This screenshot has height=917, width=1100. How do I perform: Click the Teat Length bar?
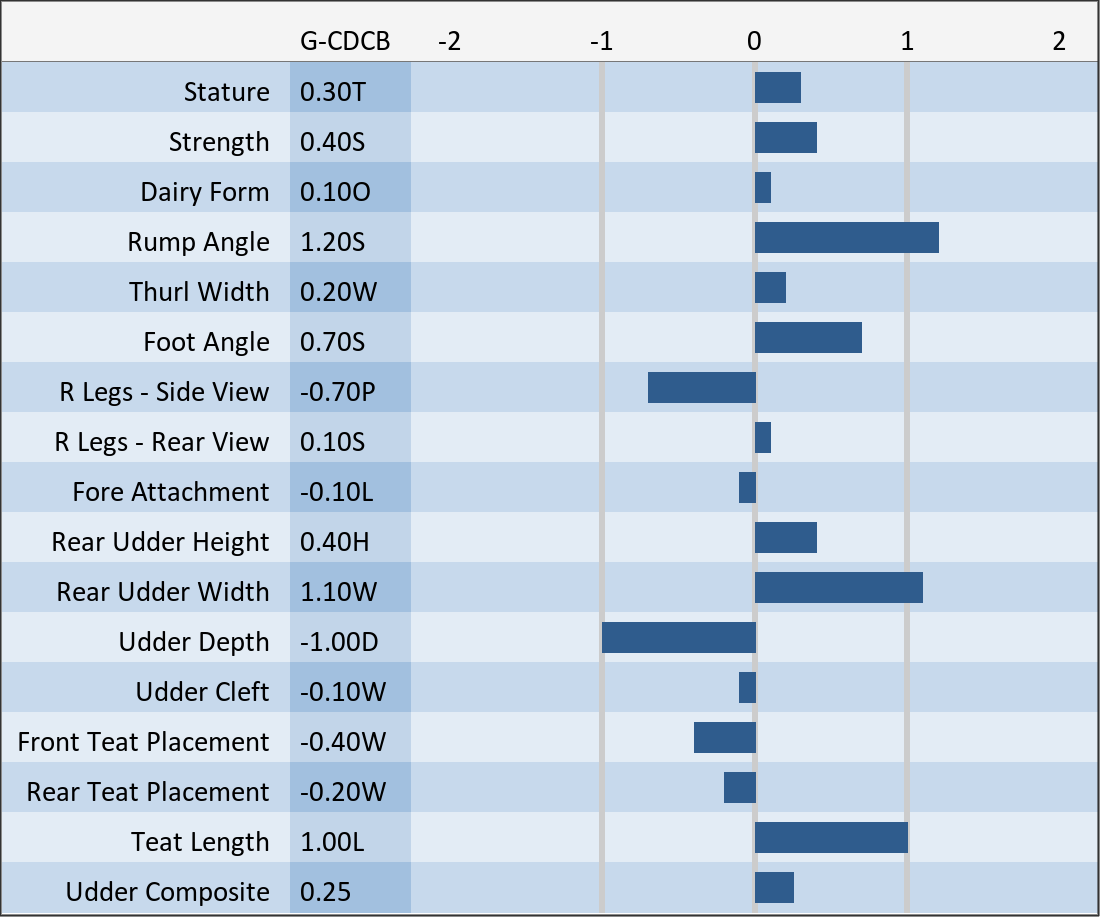tap(831, 838)
